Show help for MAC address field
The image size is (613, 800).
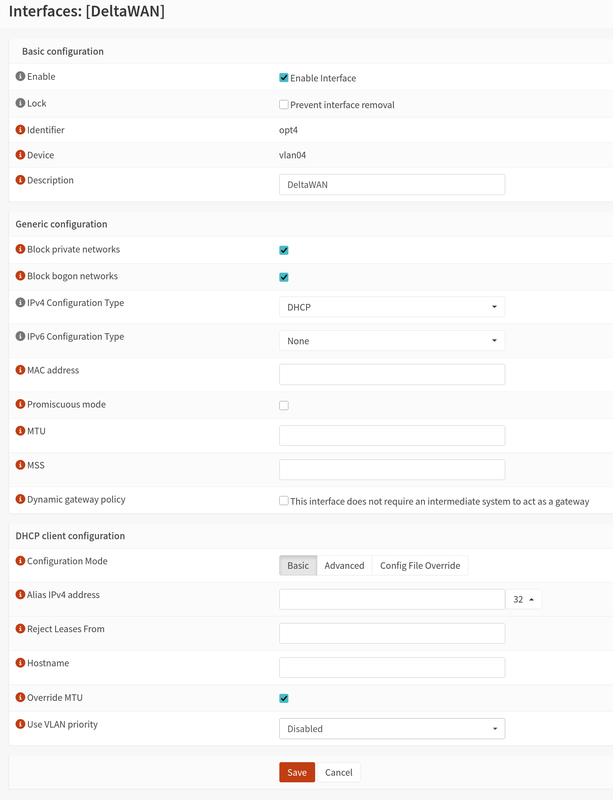[21, 371]
